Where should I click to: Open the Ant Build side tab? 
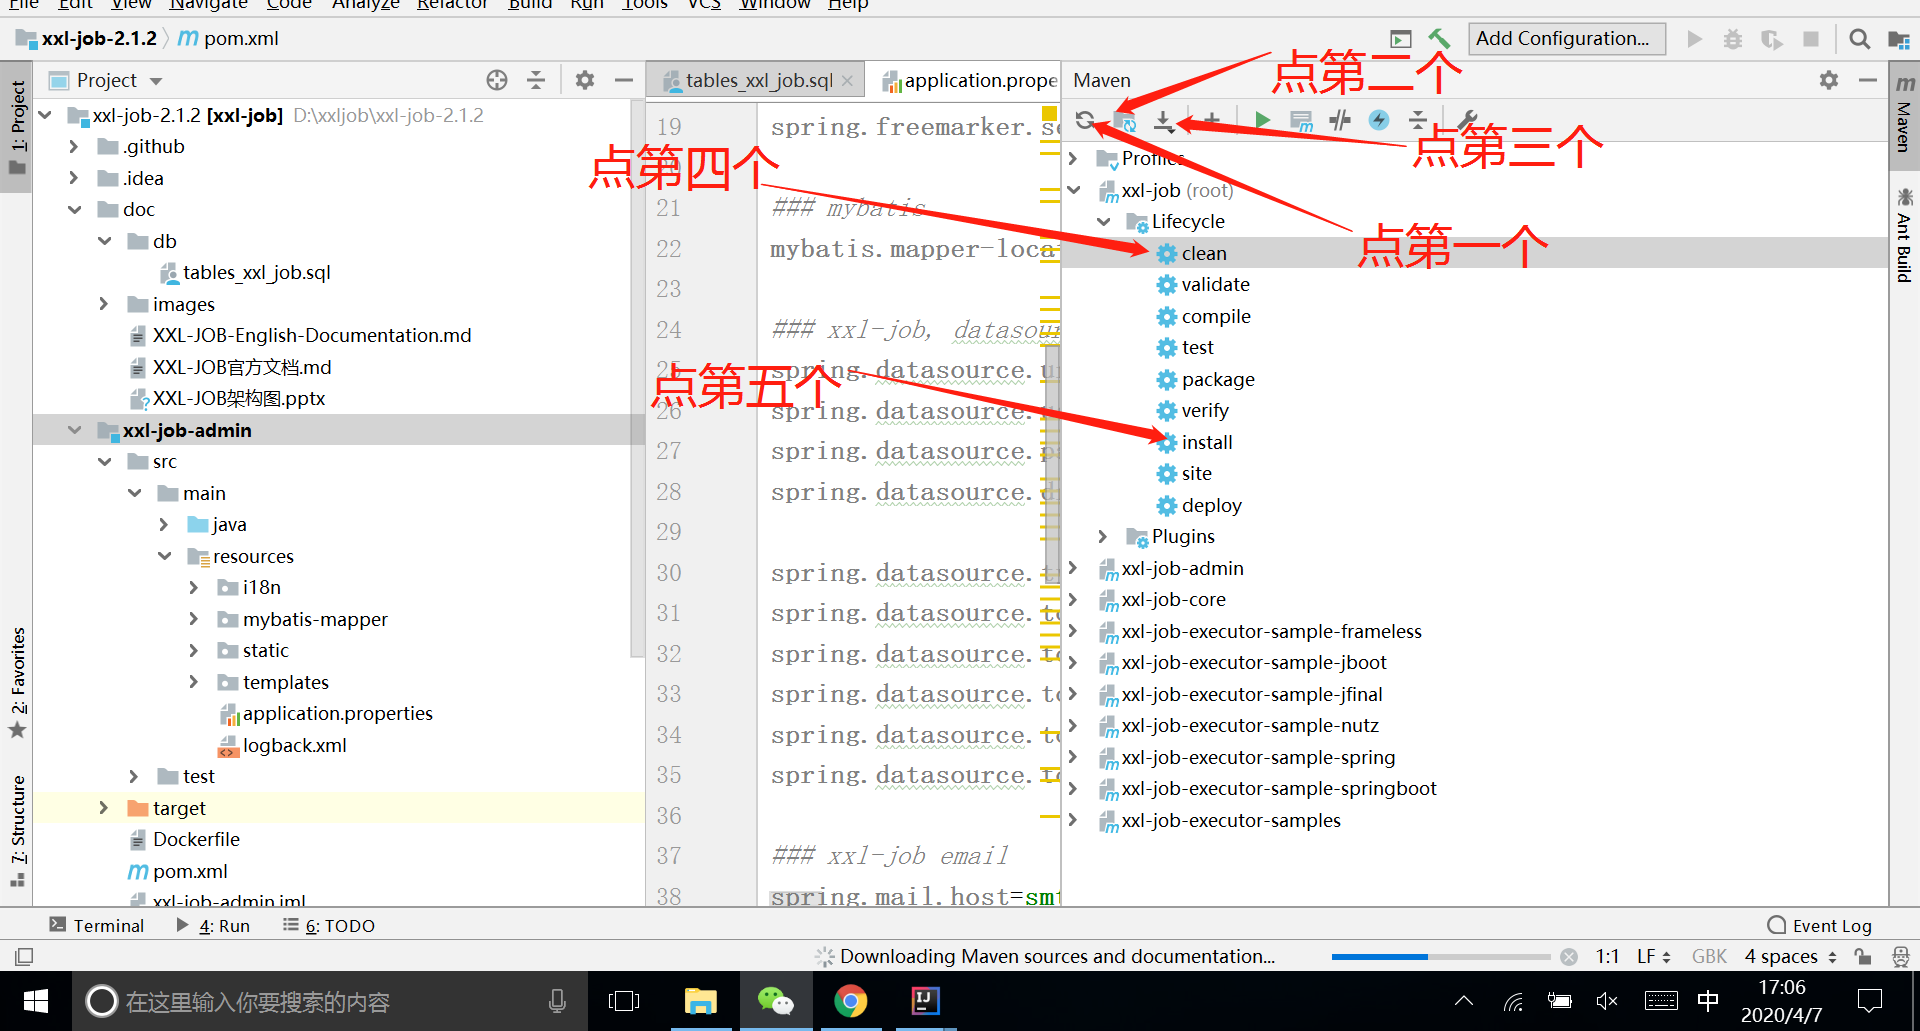coord(1904,235)
